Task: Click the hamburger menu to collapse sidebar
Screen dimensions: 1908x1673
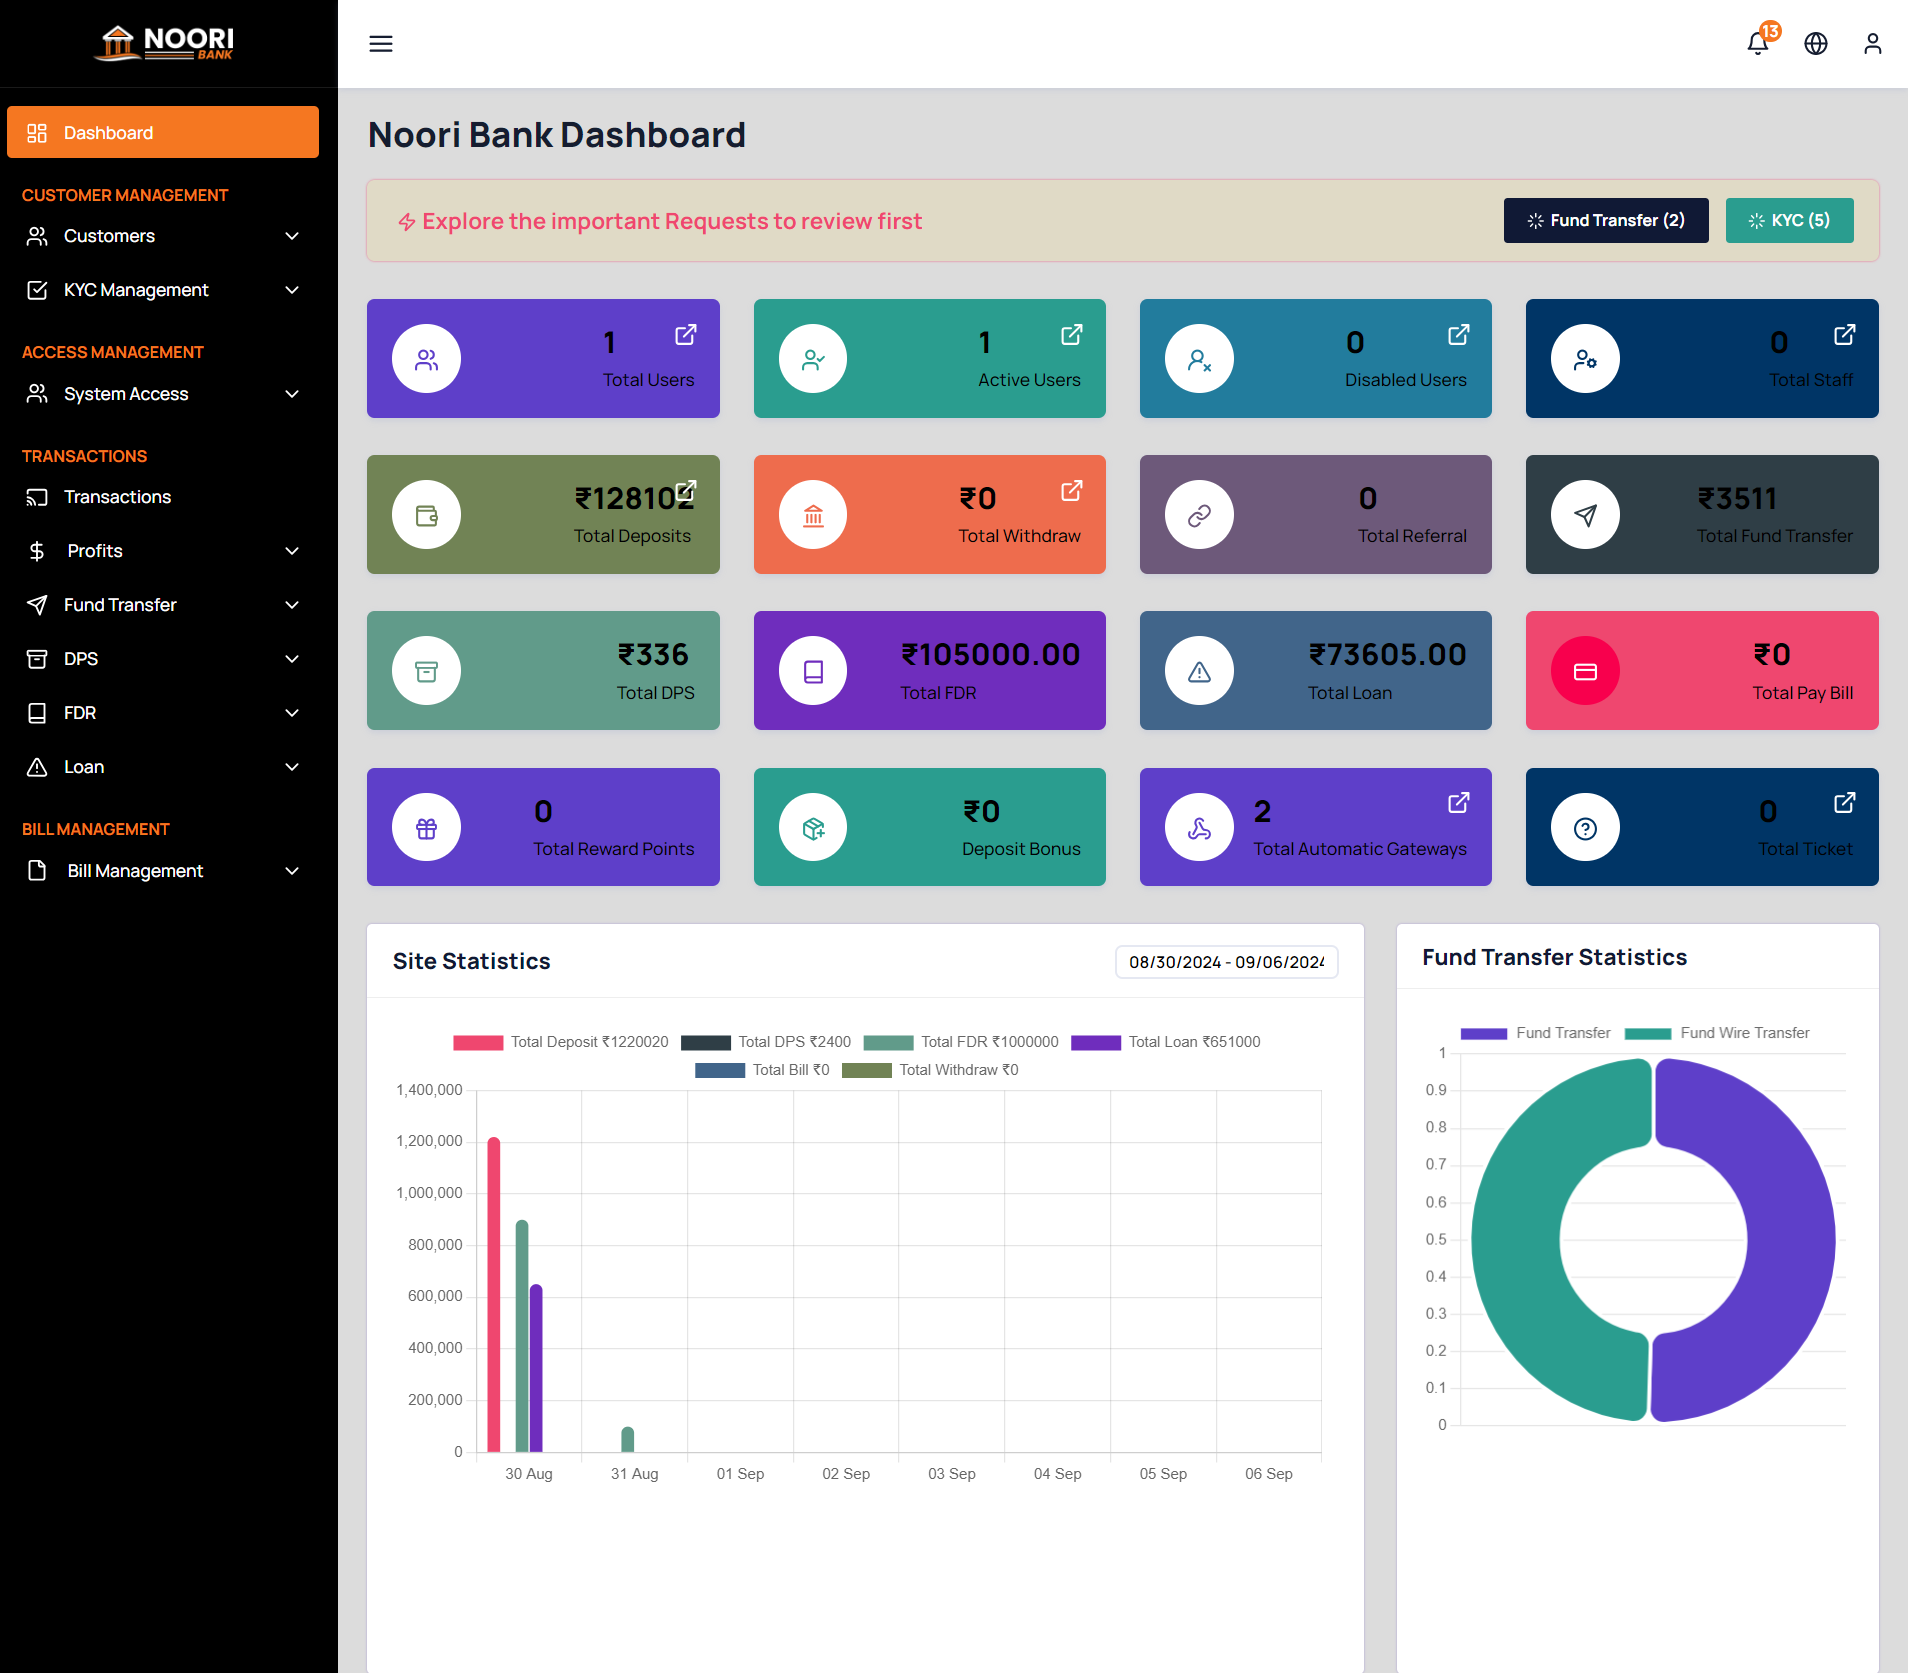Action: pos(381,44)
